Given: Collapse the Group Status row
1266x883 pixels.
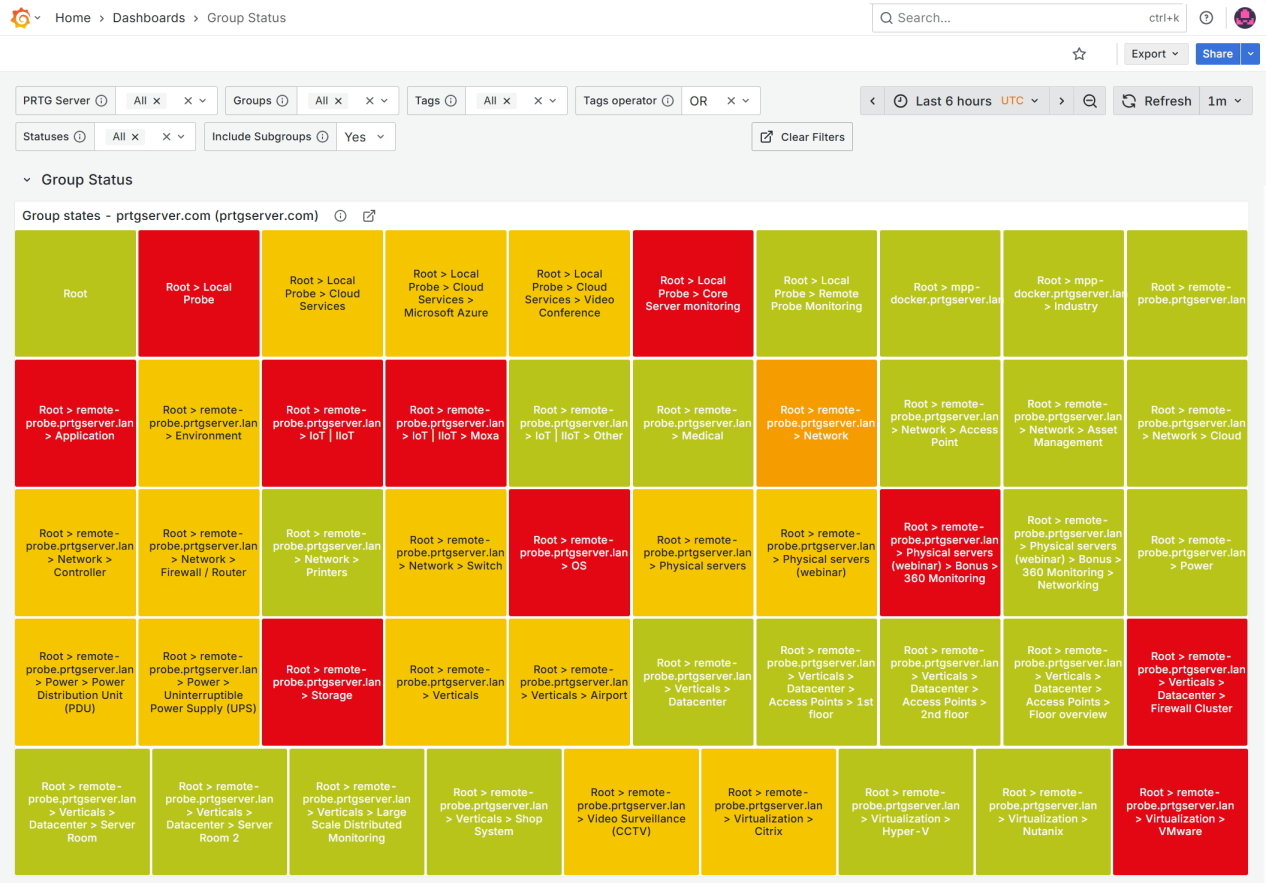Looking at the screenshot, I should click(x=26, y=180).
